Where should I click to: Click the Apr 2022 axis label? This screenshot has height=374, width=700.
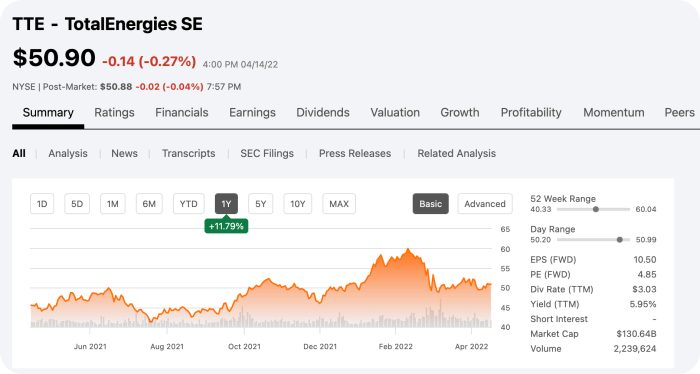coord(471,347)
